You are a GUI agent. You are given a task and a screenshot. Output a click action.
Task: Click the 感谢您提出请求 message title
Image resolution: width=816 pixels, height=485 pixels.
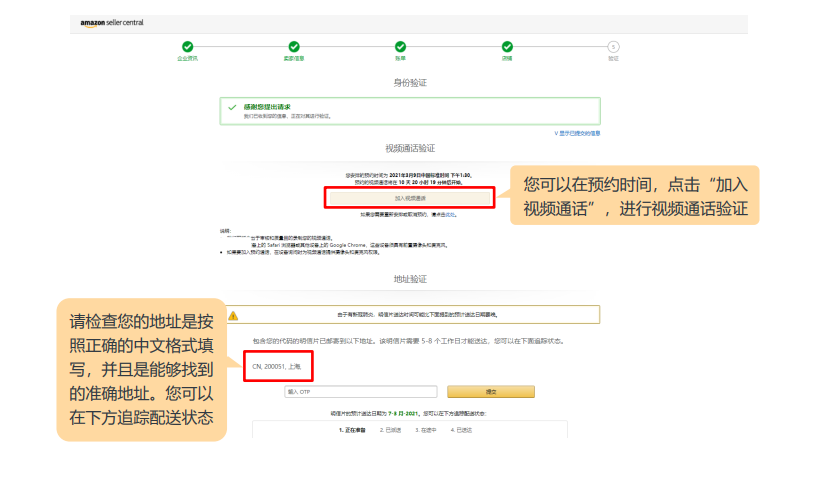pos(267,107)
